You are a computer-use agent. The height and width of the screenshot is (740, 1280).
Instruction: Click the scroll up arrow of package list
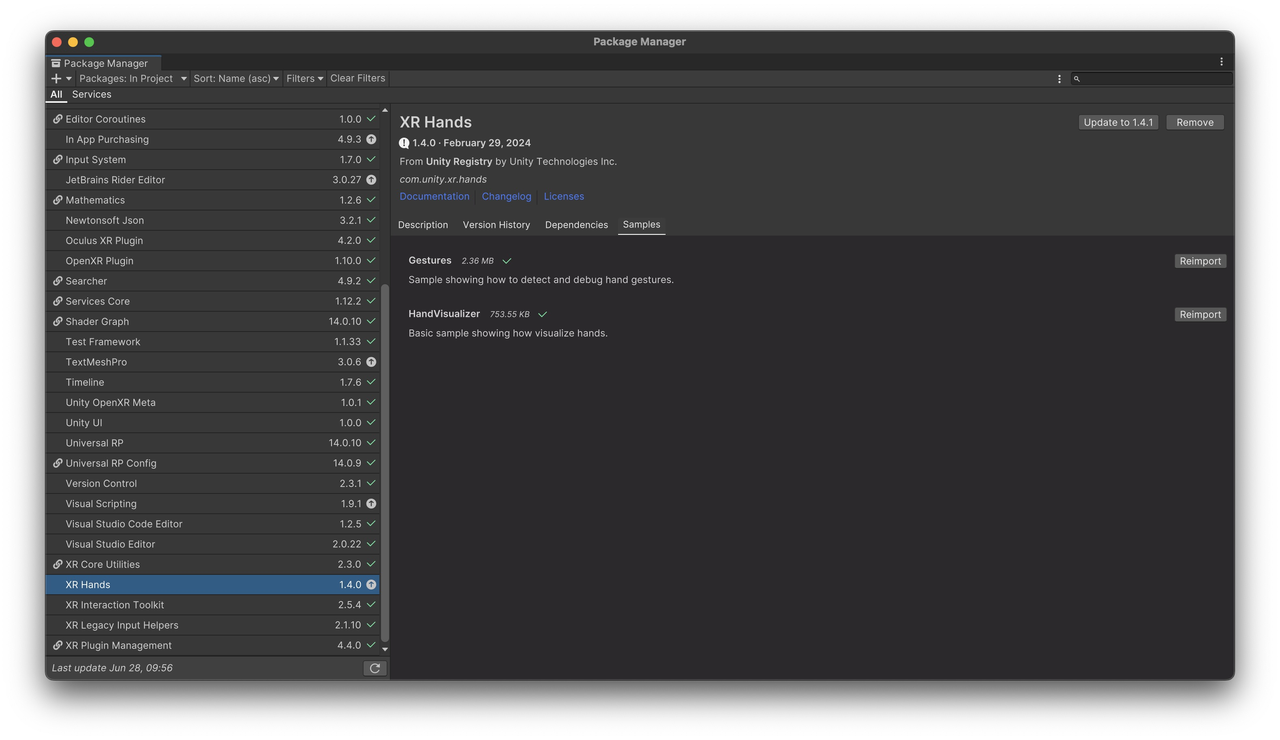tap(385, 111)
